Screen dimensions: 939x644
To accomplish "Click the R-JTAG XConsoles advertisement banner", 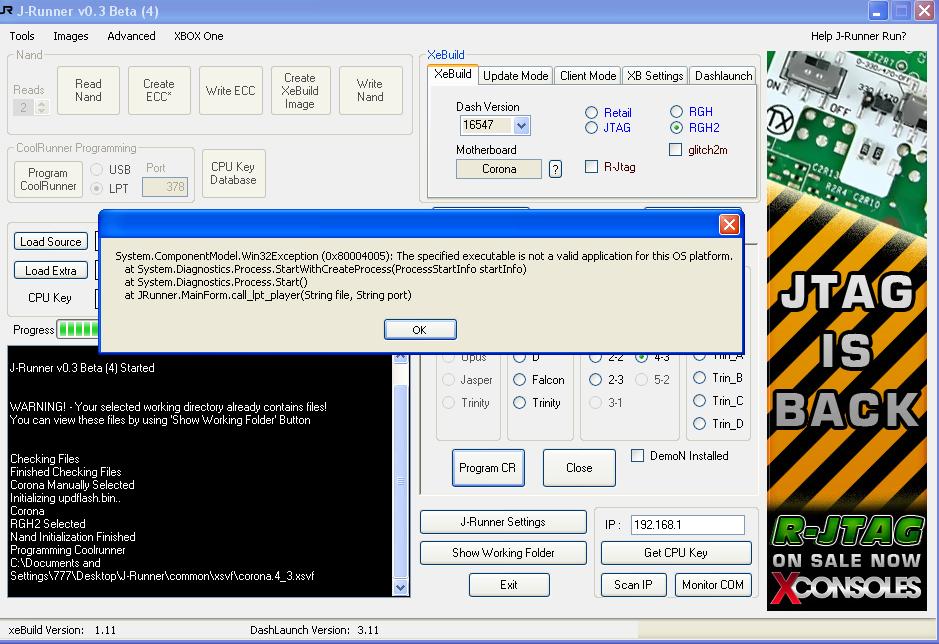I will click(x=847, y=331).
